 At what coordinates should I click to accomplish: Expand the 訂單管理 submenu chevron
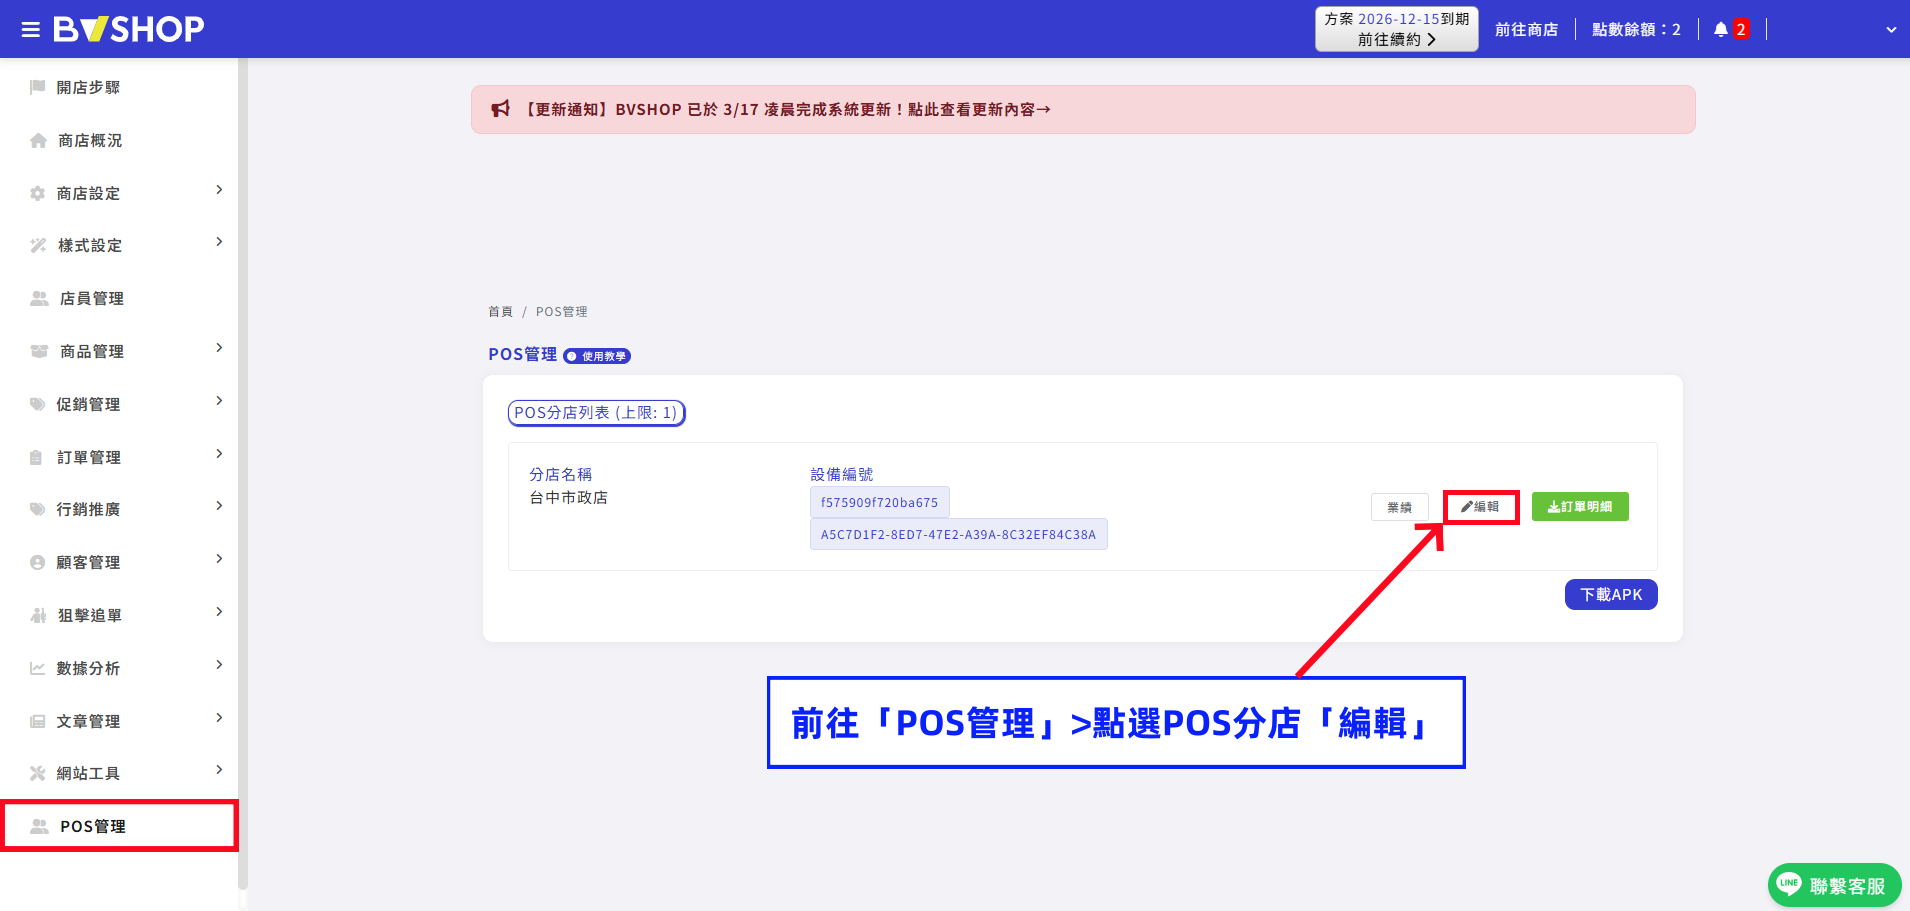pos(219,454)
